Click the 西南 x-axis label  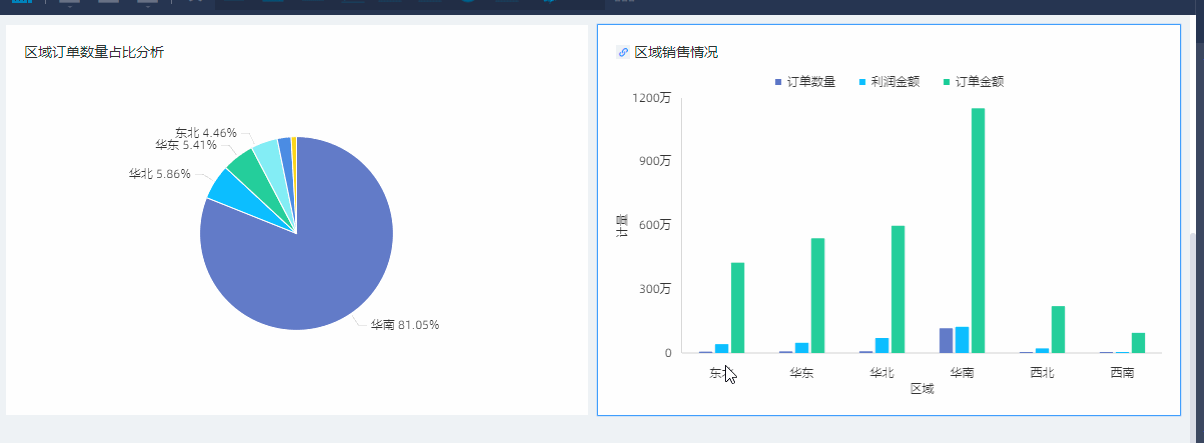coord(1122,373)
